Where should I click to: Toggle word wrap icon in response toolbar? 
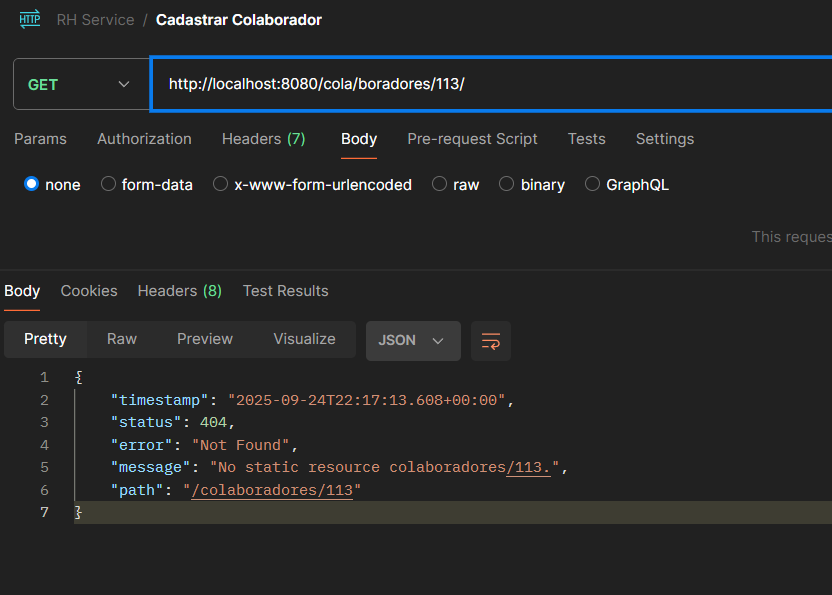491,341
